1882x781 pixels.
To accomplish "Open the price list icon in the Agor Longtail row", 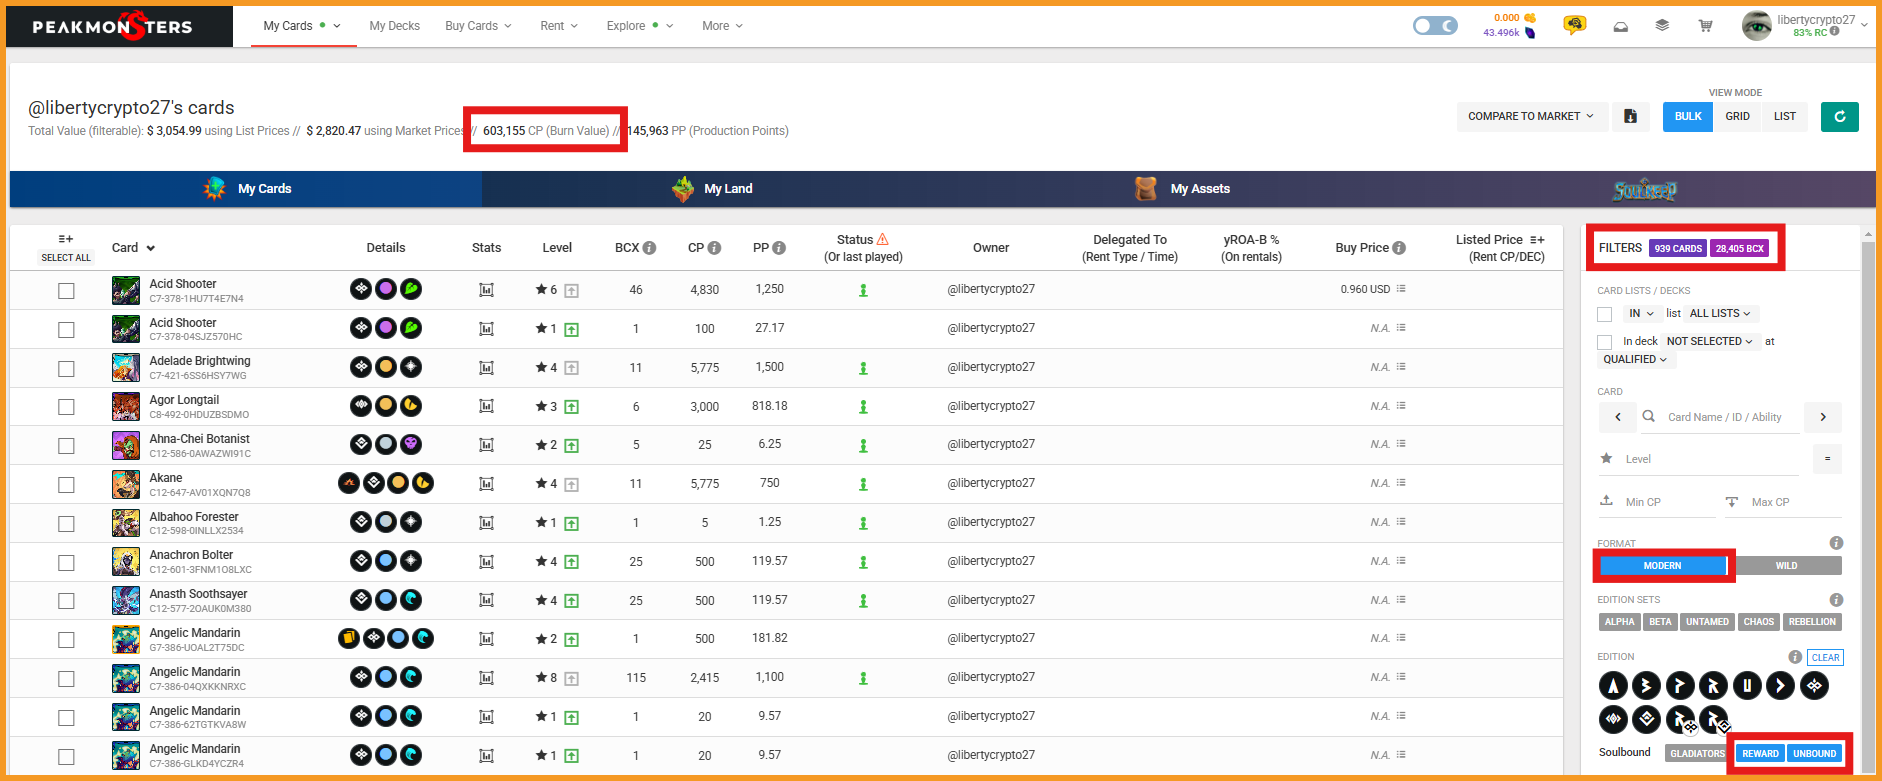I will (1401, 406).
